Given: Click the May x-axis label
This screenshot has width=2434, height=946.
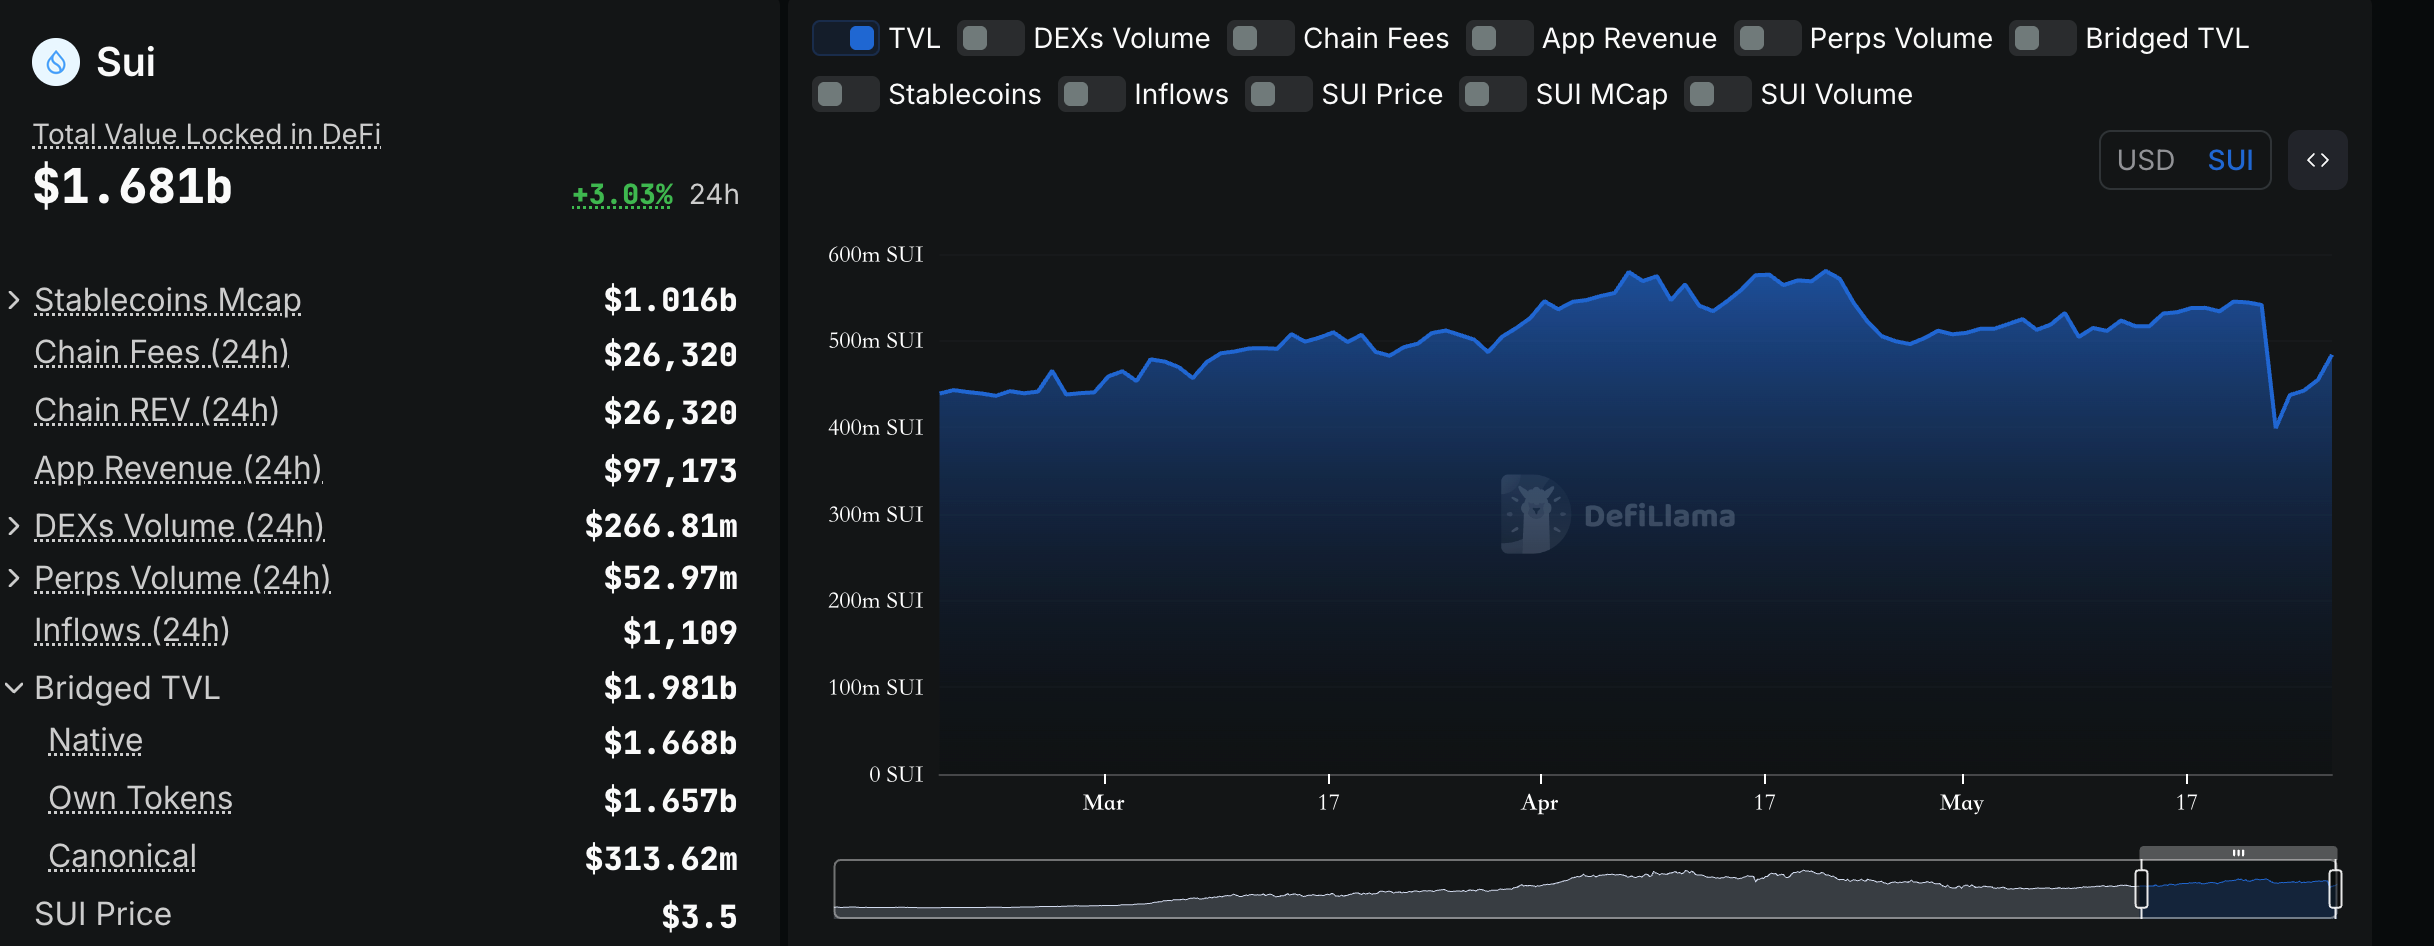Looking at the screenshot, I should [x=1962, y=802].
